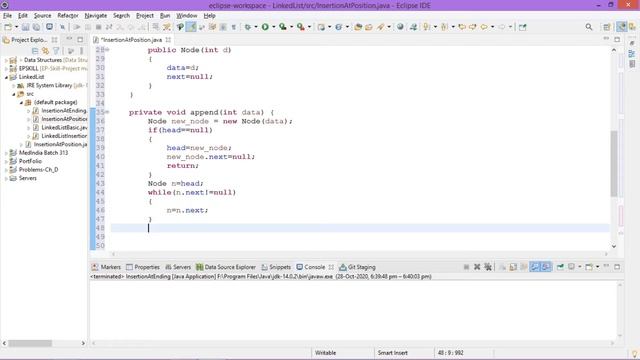
Task: Click the New file toolbar icon
Action: (x=8, y=27)
